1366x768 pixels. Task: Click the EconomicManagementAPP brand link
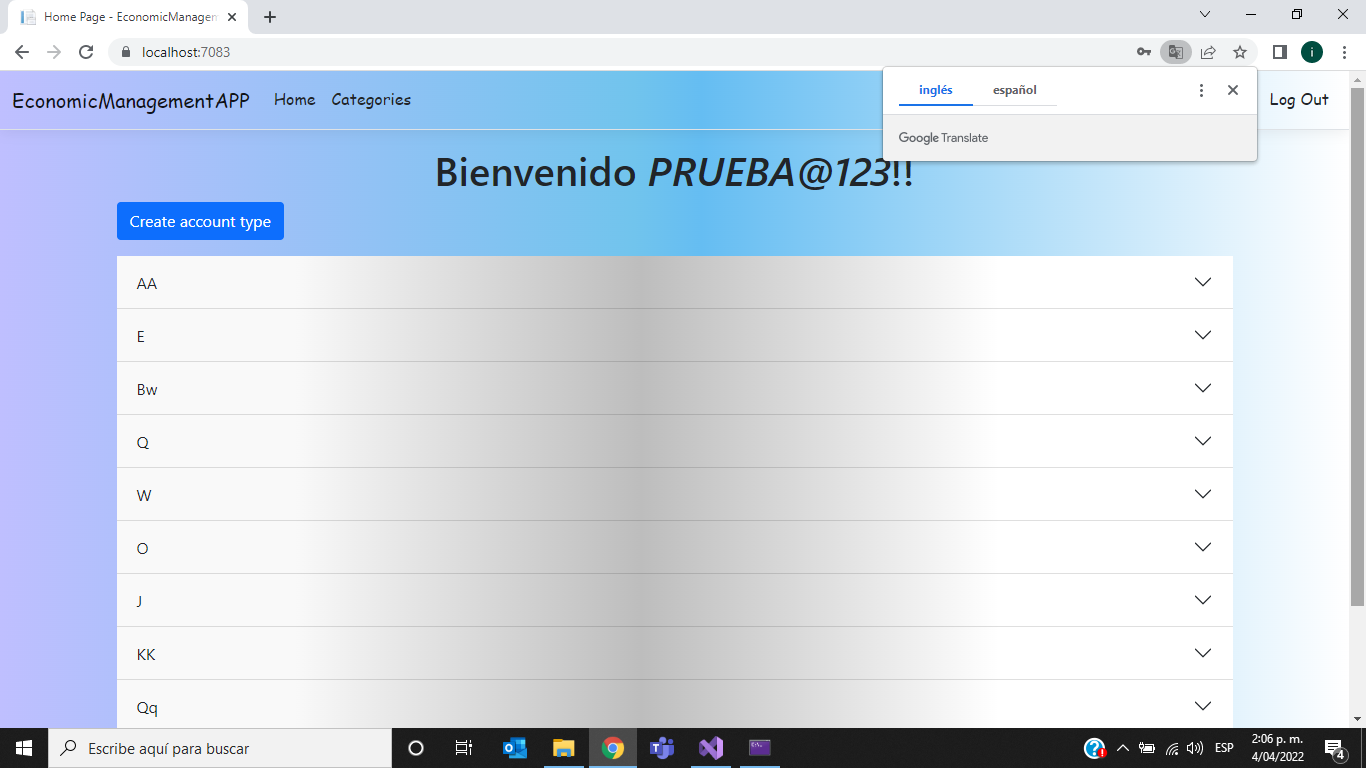[x=131, y=101]
